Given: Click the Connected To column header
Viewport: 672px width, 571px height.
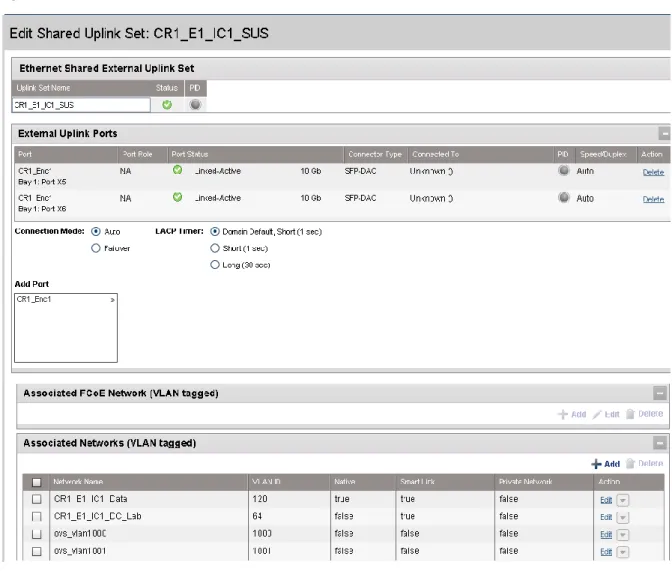Looking at the screenshot, I should click(x=435, y=154).
